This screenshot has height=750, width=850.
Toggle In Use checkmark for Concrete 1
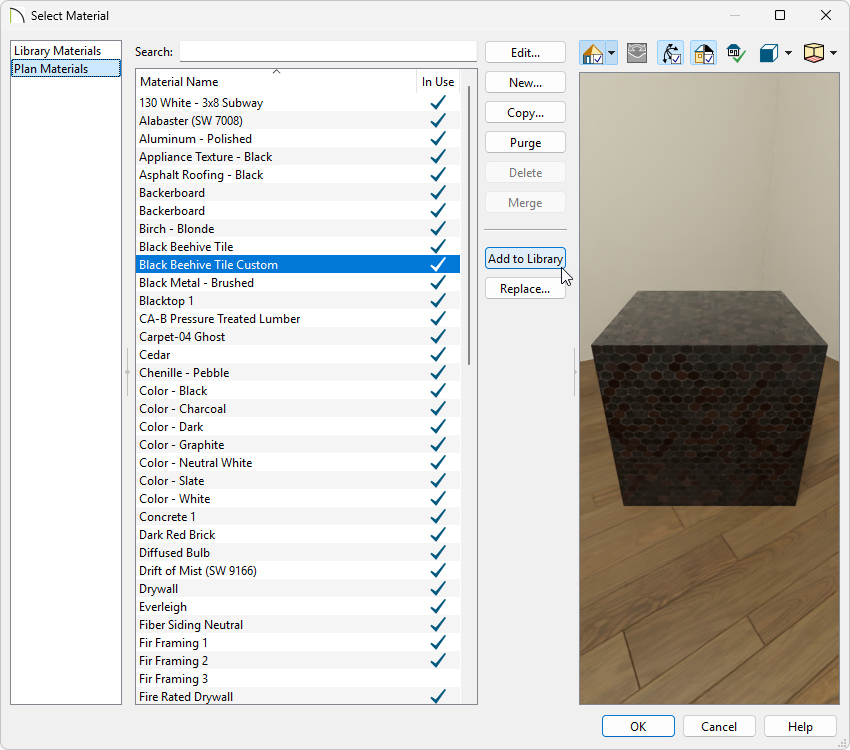click(x=437, y=516)
